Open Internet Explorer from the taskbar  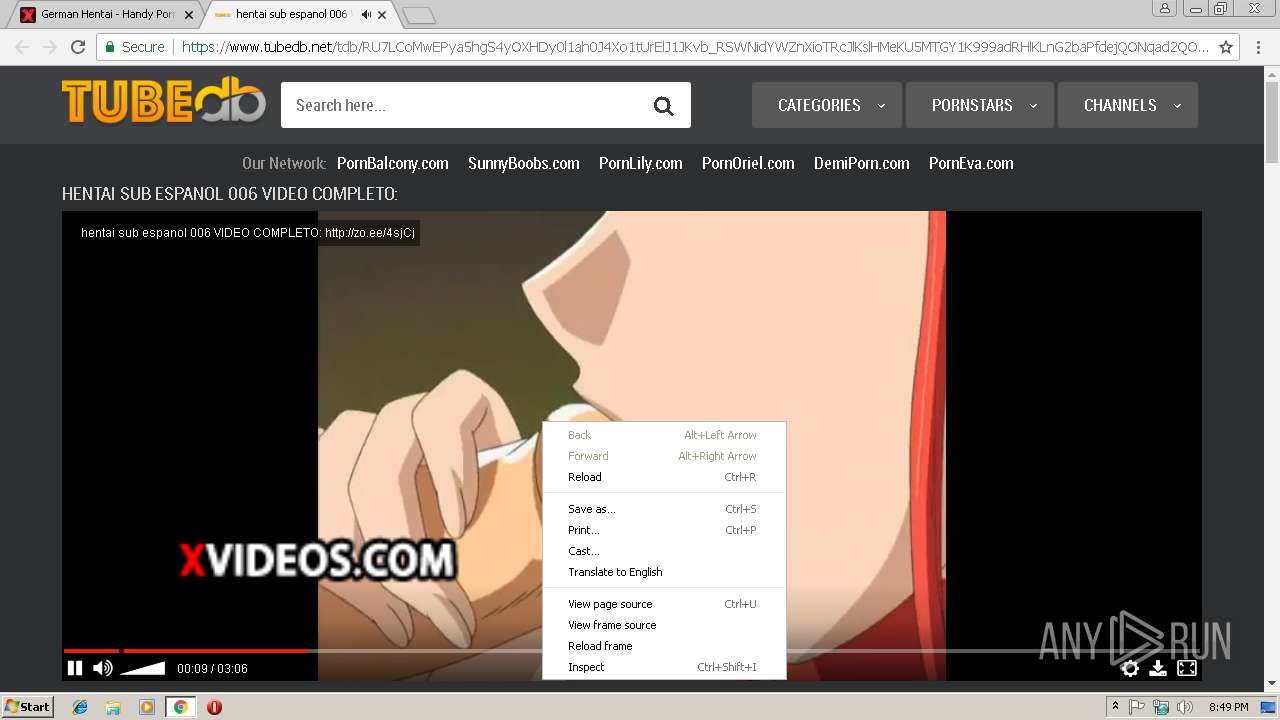point(80,707)
